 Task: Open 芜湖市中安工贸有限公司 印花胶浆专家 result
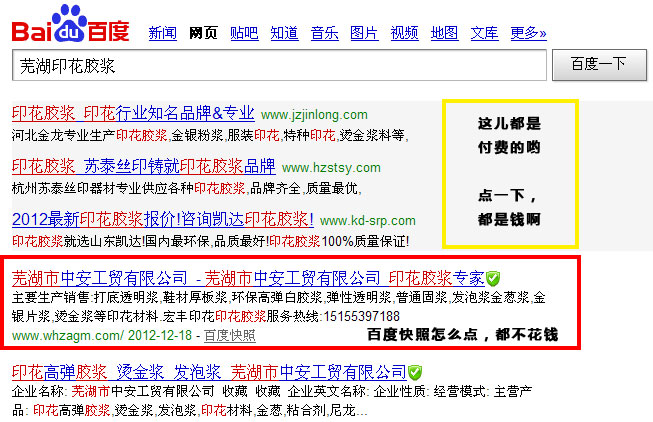pos(248,278)
